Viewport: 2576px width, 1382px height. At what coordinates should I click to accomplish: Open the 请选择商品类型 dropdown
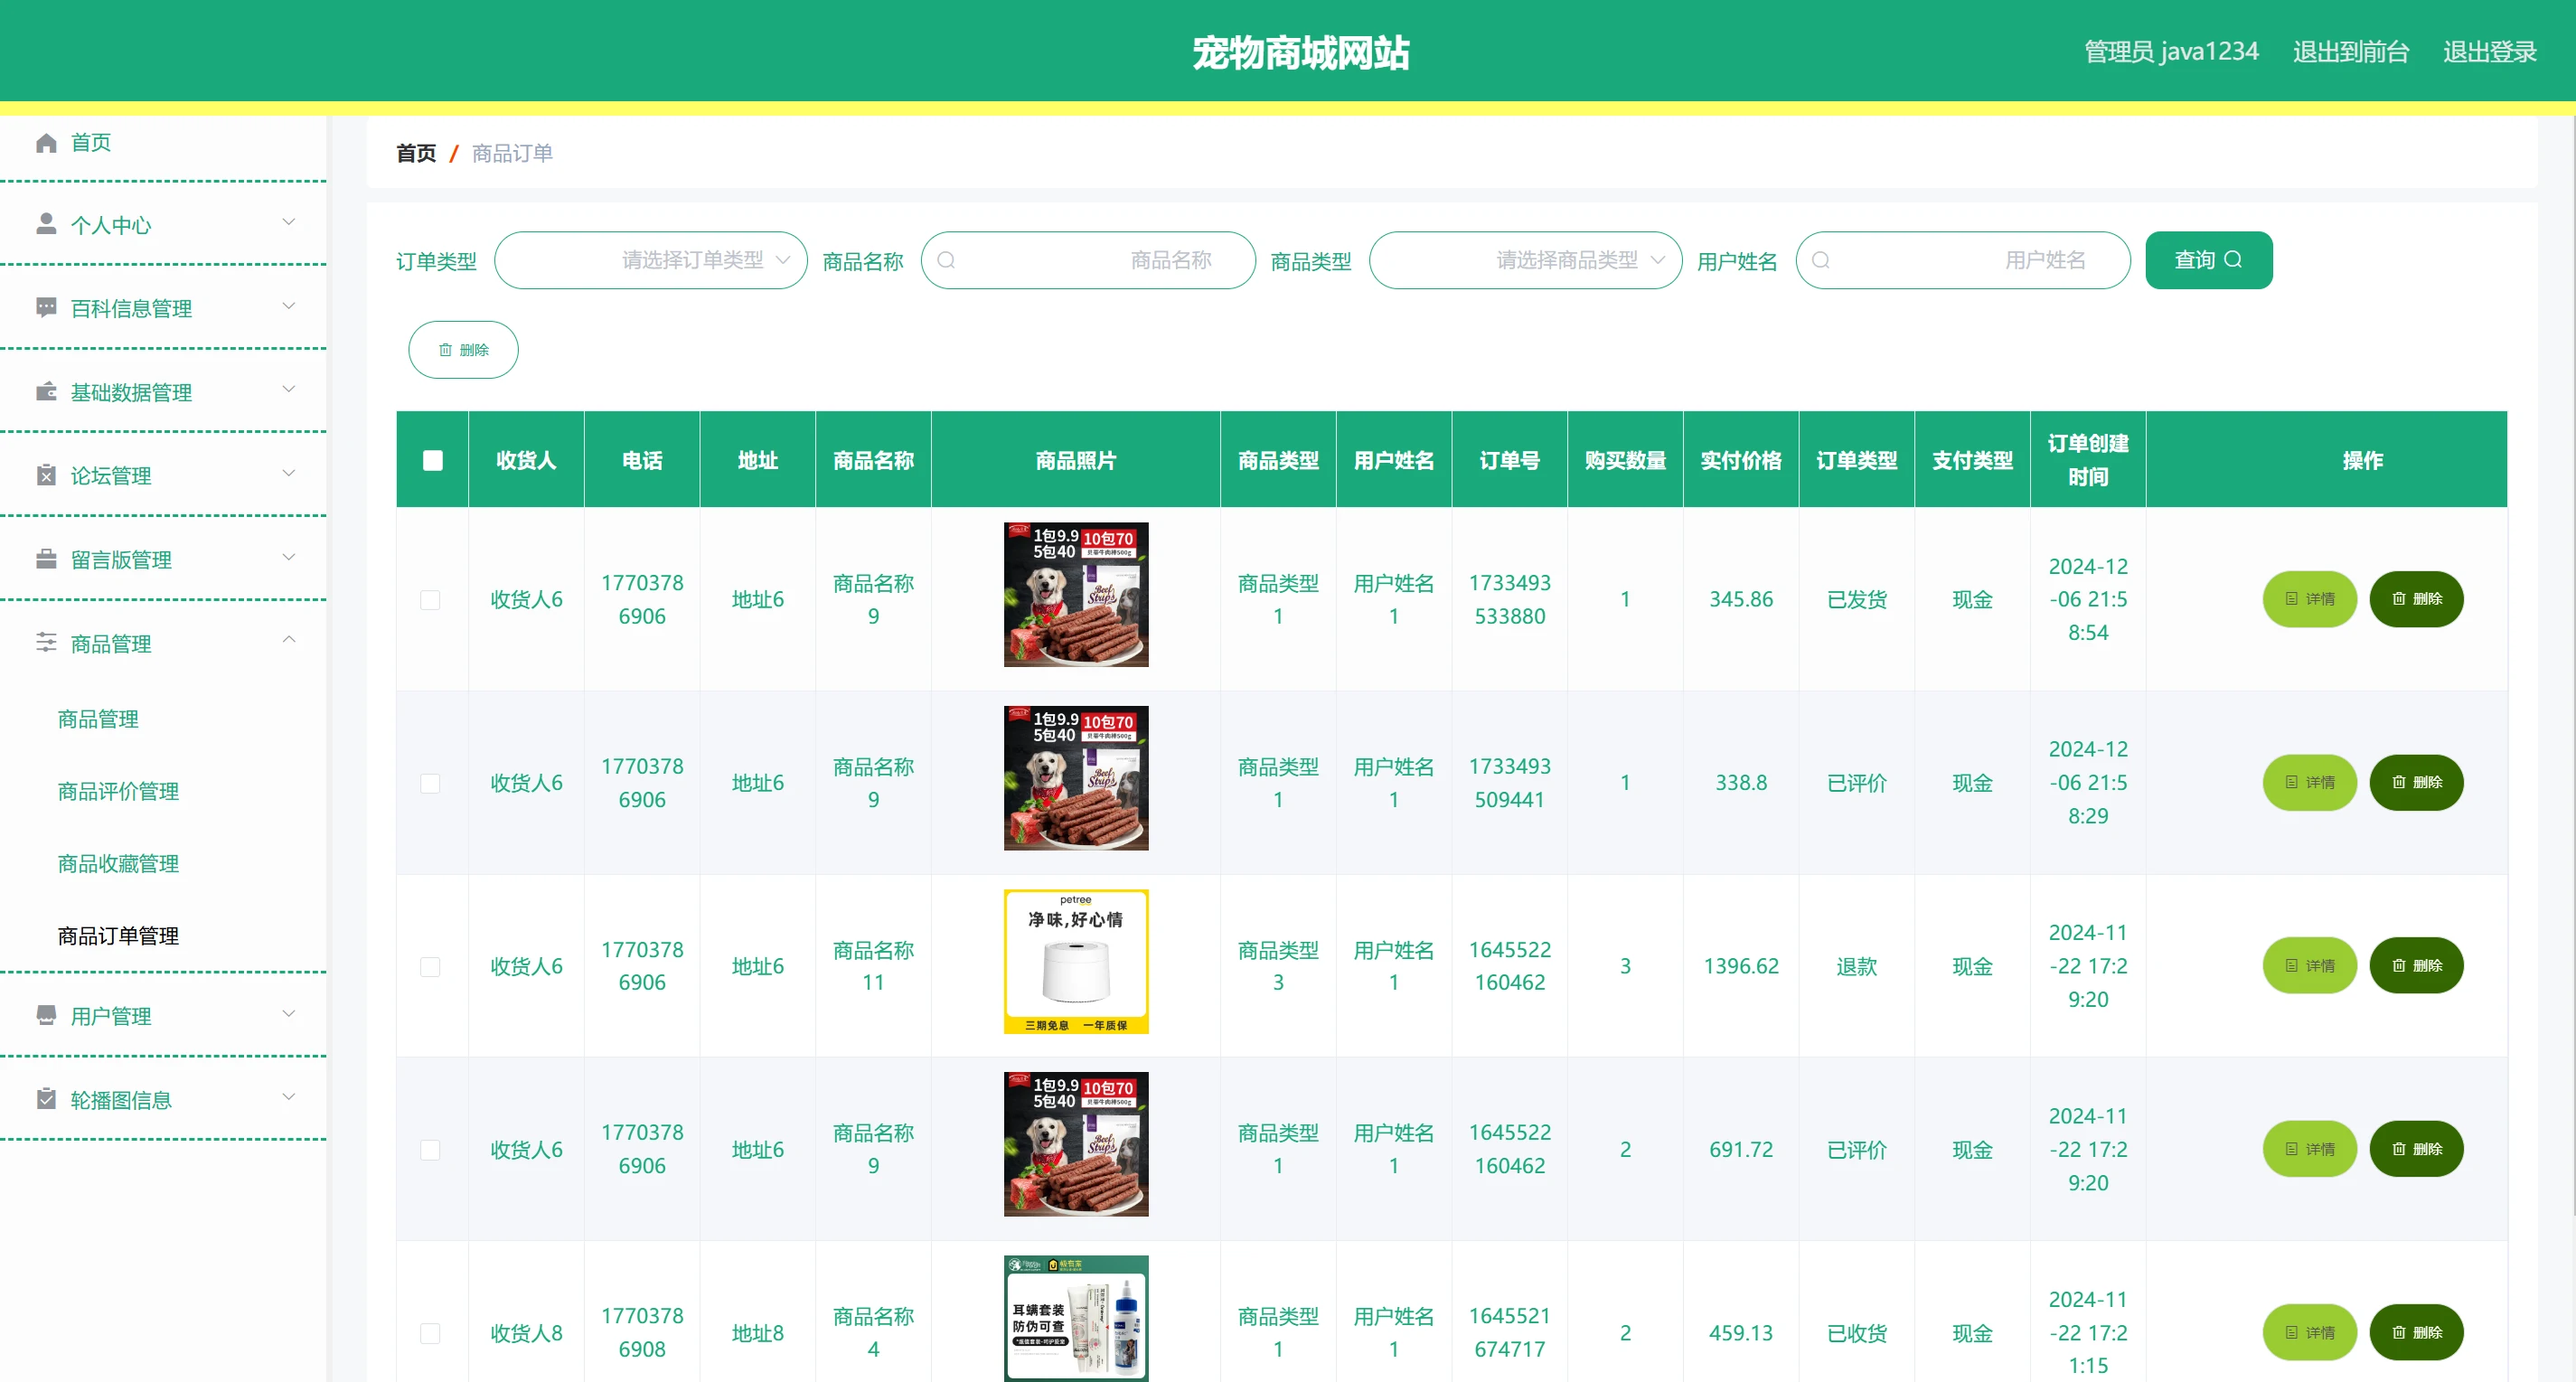[1524, 260]
